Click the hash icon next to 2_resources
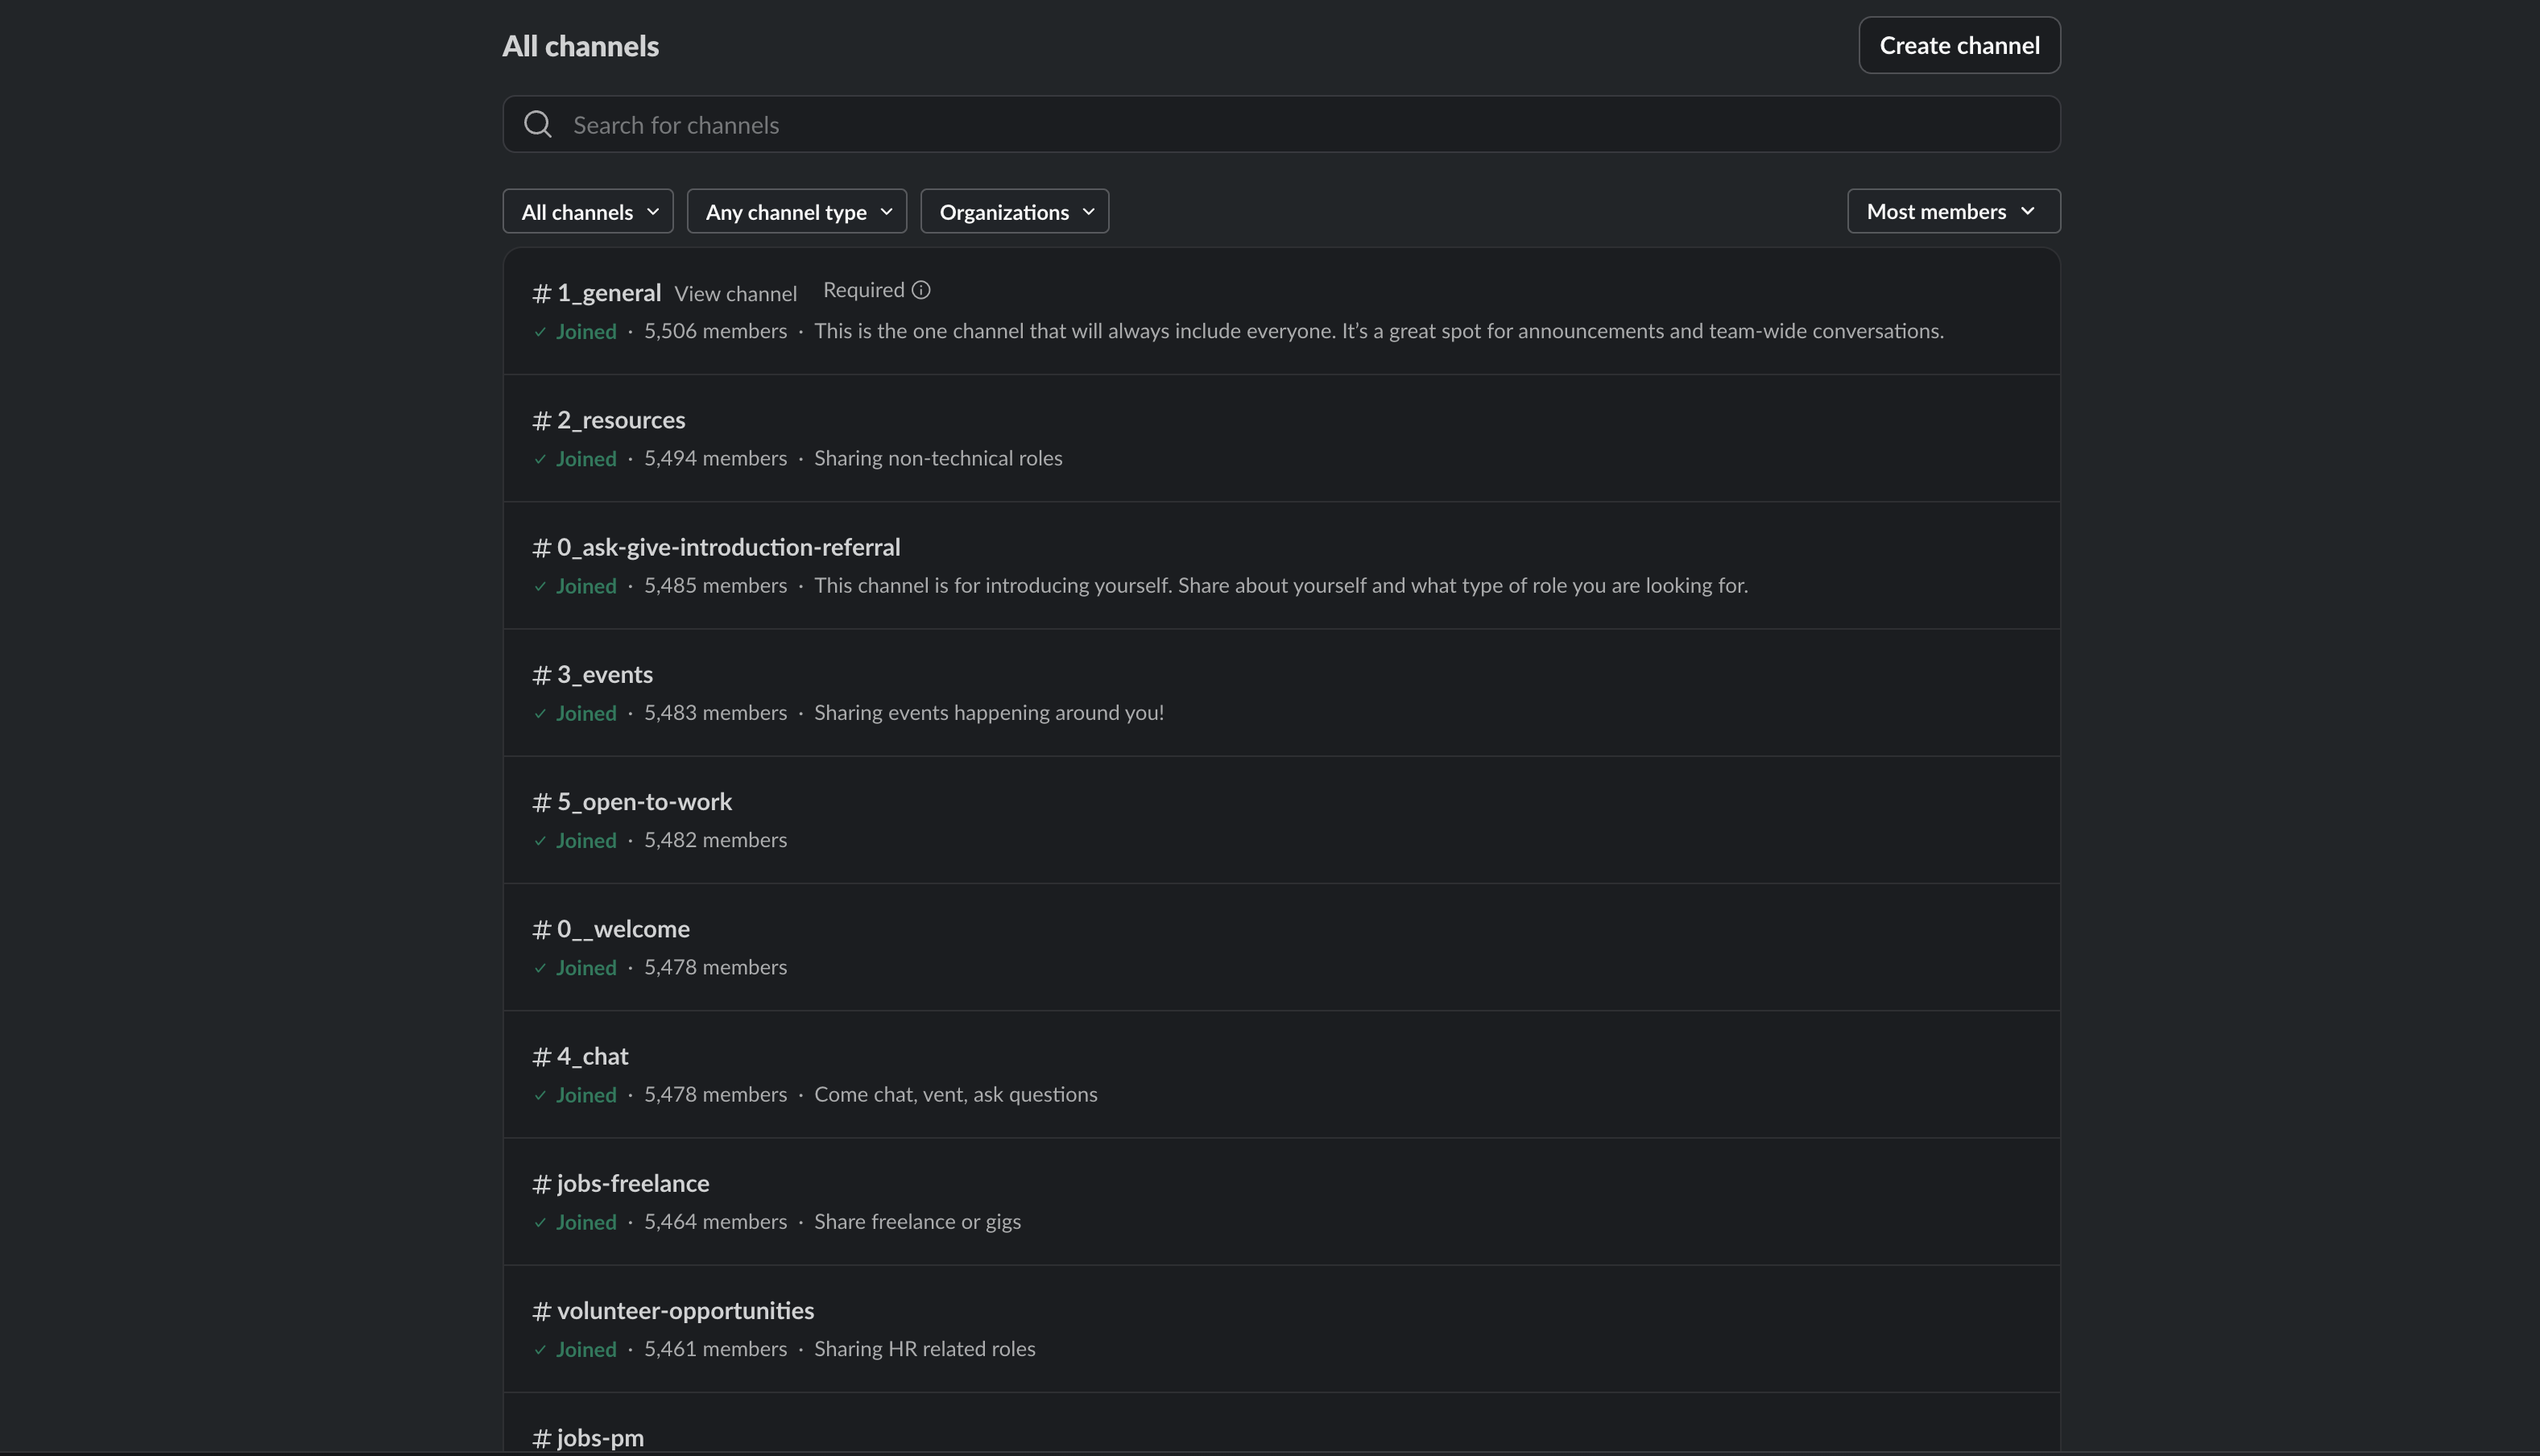This screenshot has width=2540, height=1456. [542, 420]
